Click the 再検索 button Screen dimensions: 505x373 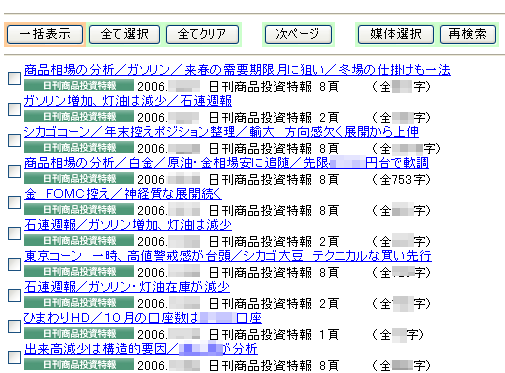(x=468, y=34)
